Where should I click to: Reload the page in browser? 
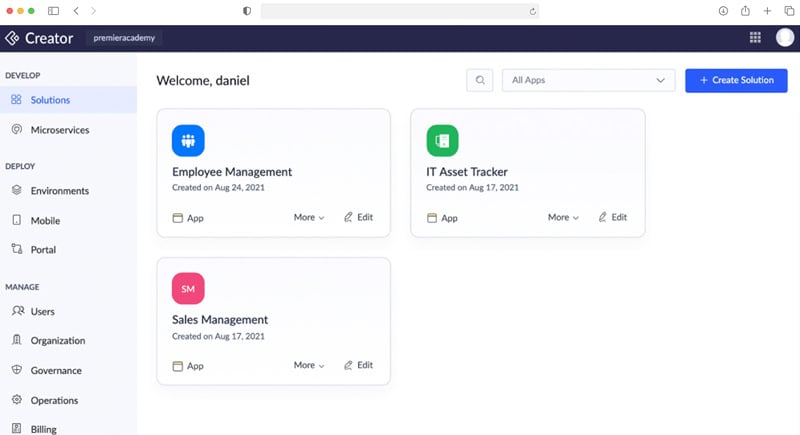tap(532, 11)
